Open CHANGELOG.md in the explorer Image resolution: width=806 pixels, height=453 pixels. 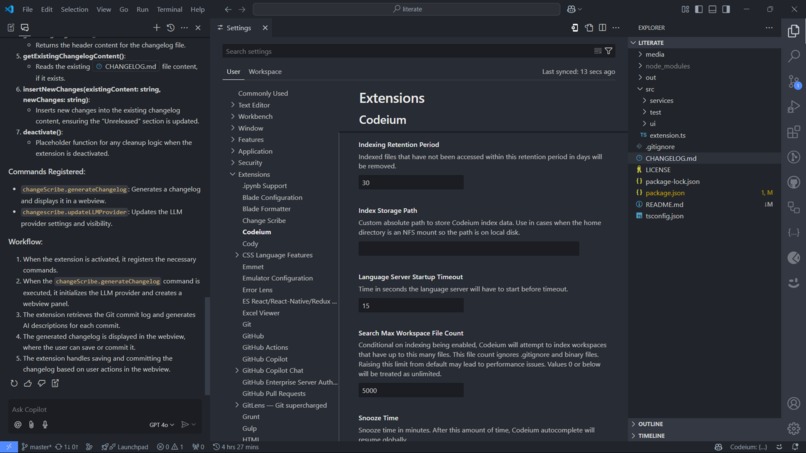coord(671,158)
